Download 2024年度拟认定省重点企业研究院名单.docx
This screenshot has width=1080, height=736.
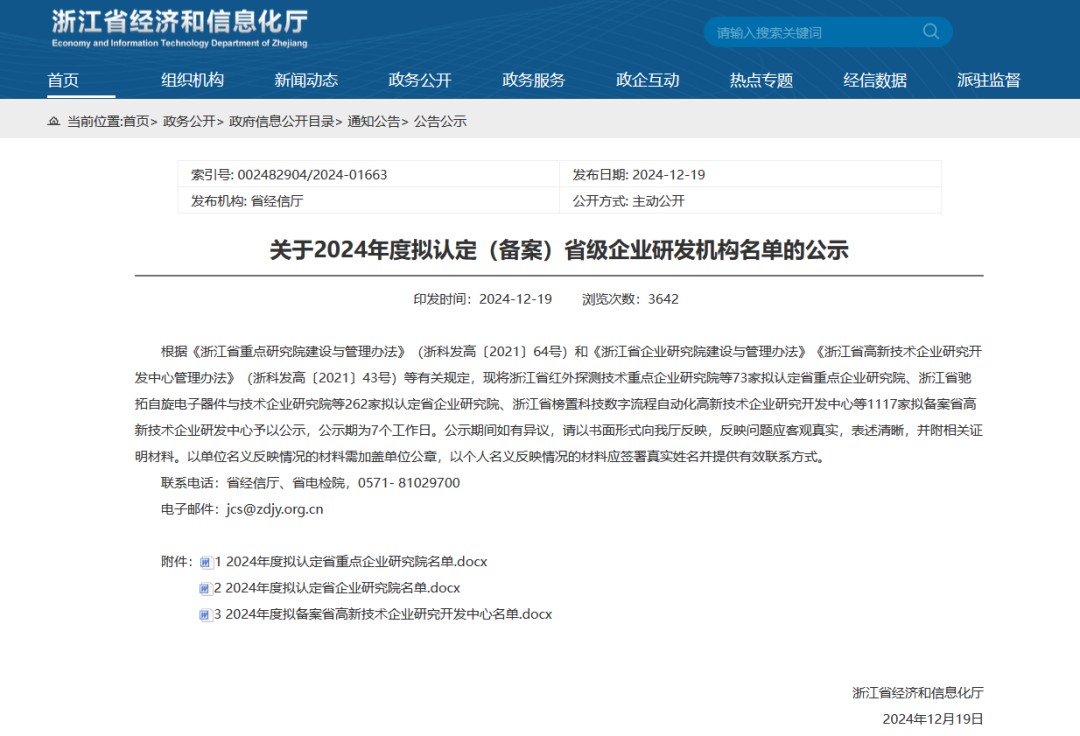(352, 562)
